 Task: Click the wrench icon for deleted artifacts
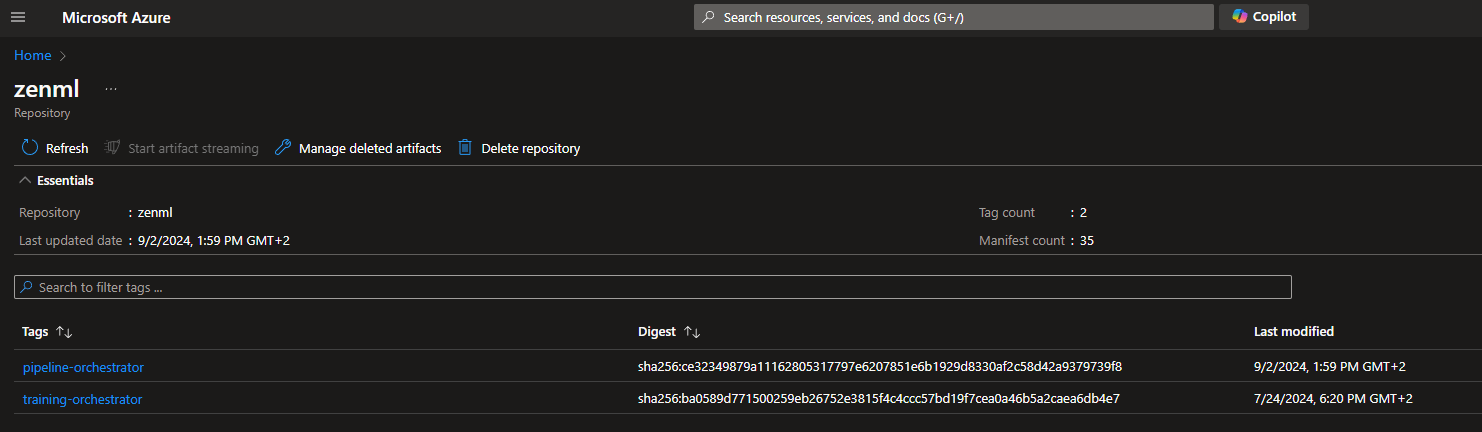point(283,148)
